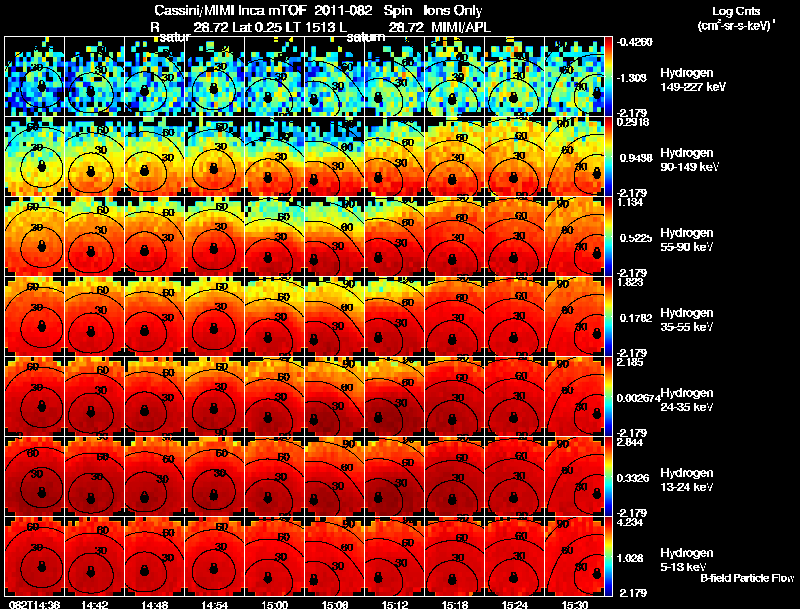The width and height of the screenshot is (800, 609).
Task: Click the 082T14:36 start time label
Action: [34, 604]
